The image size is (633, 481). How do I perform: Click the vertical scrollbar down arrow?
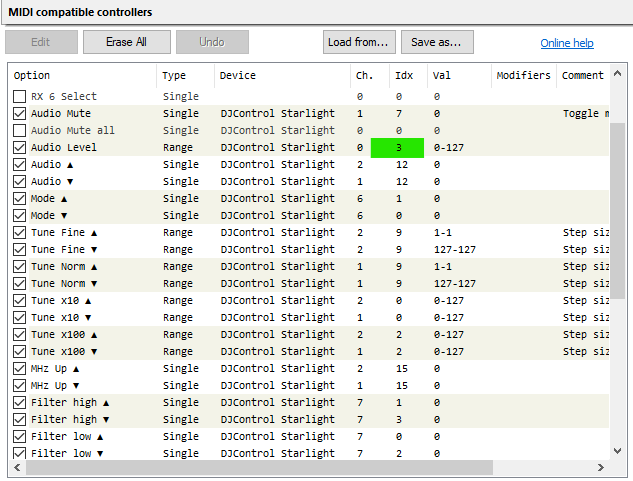click(617, 451)
